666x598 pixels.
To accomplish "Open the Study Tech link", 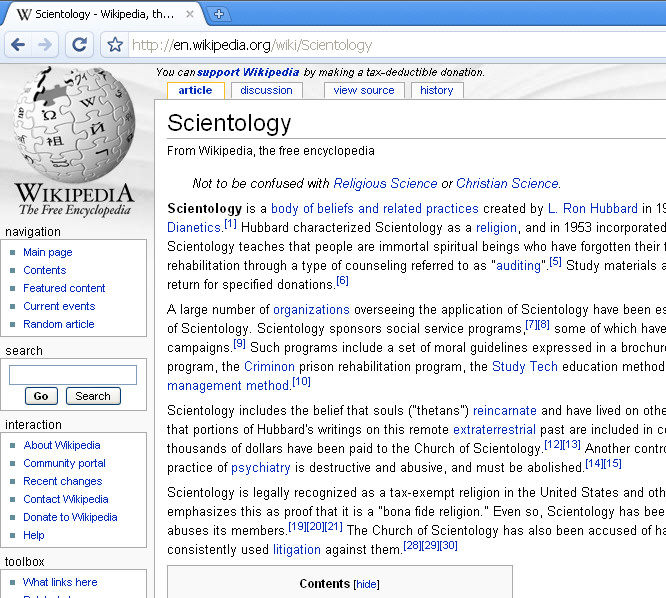I will (525, 367).
